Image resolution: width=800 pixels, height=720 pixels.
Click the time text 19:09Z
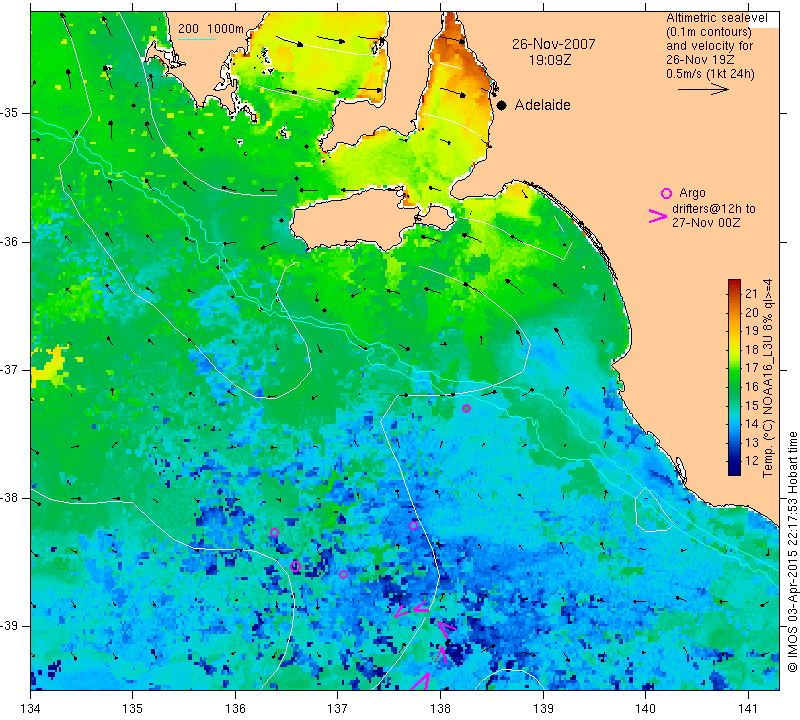click(550, 60)
